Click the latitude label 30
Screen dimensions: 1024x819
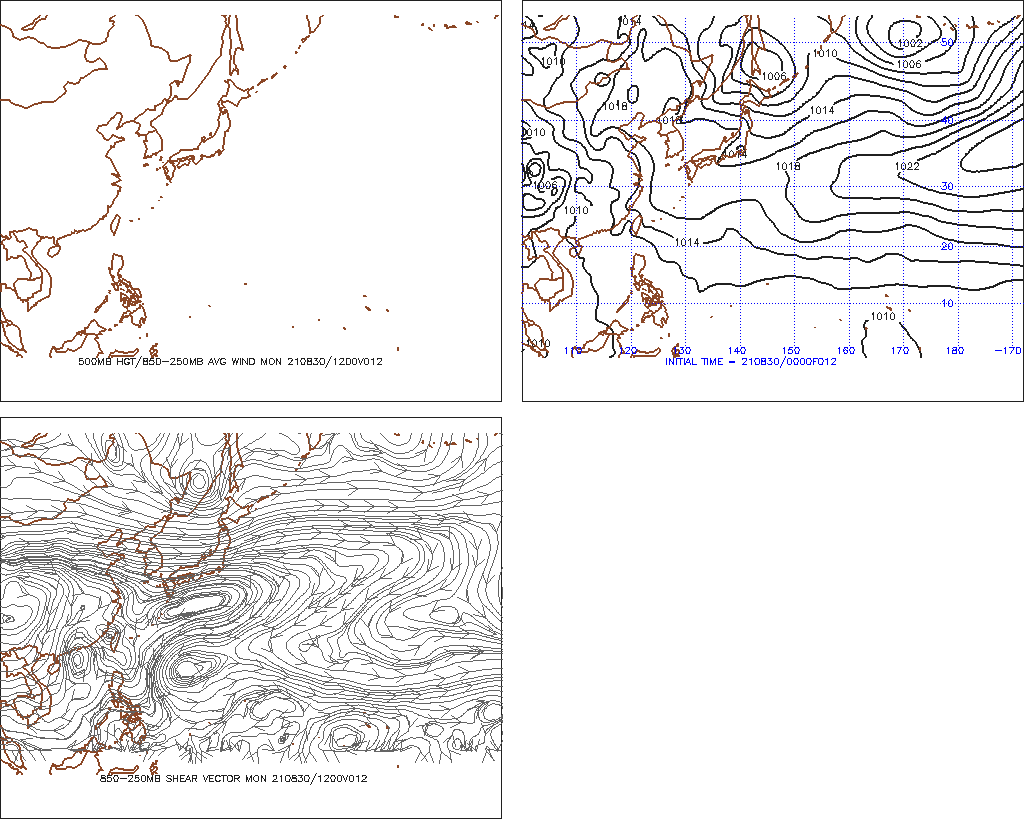[x=947, y=186]
